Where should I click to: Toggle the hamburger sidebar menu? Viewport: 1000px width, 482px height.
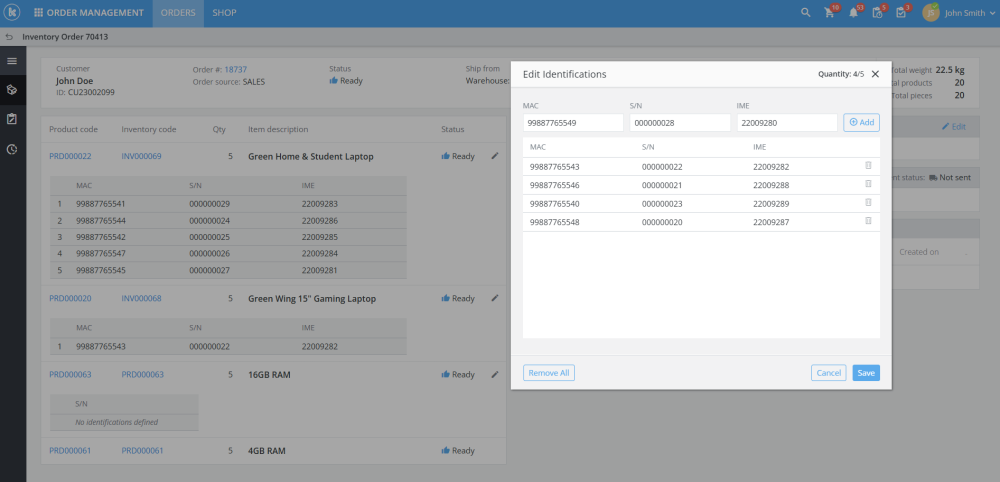click(x=12, y=61)
